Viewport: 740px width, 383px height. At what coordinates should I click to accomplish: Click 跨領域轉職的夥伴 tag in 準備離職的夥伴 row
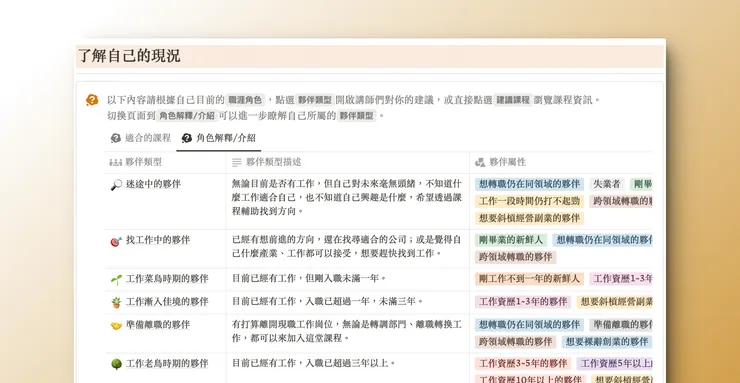coord(515,342)
